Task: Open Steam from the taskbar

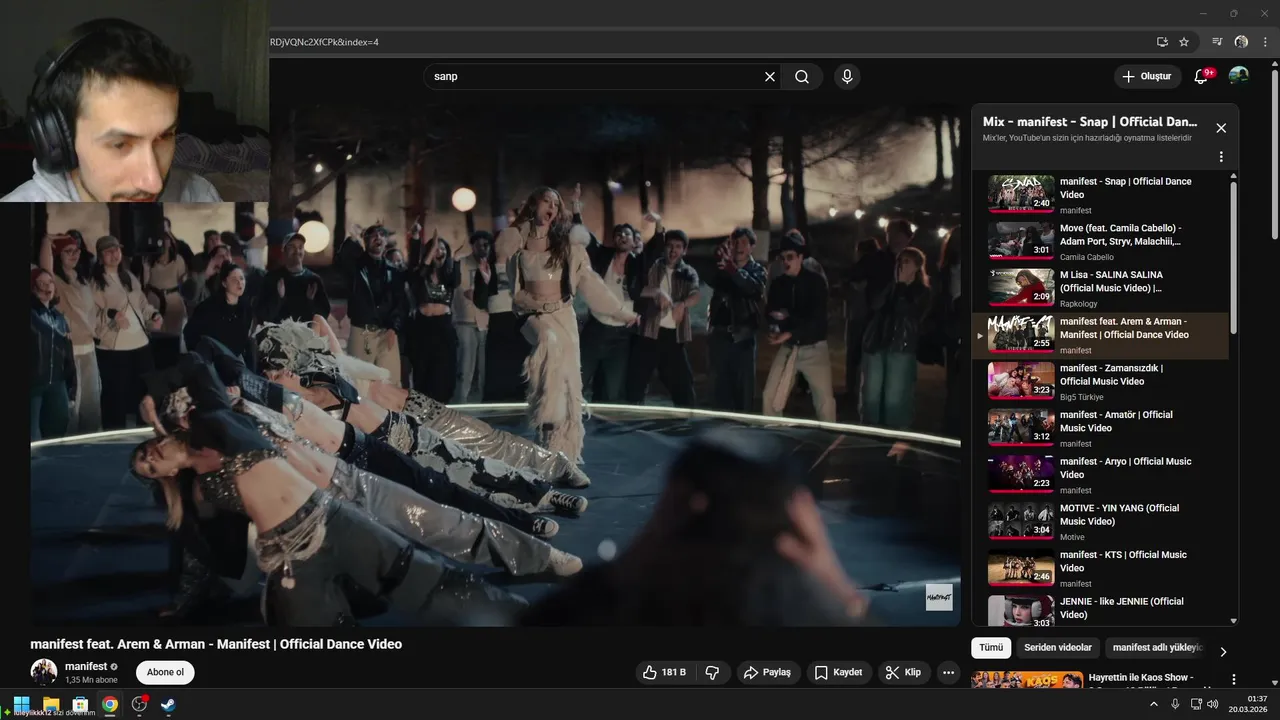Action: 168,705
